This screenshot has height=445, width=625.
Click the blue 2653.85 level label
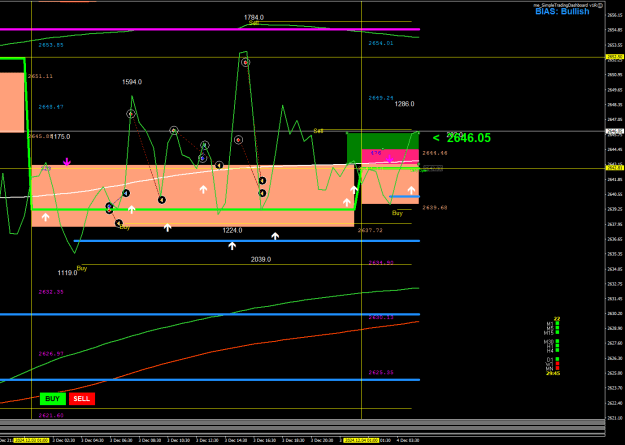pyautogui.click(x=51, y=45)
